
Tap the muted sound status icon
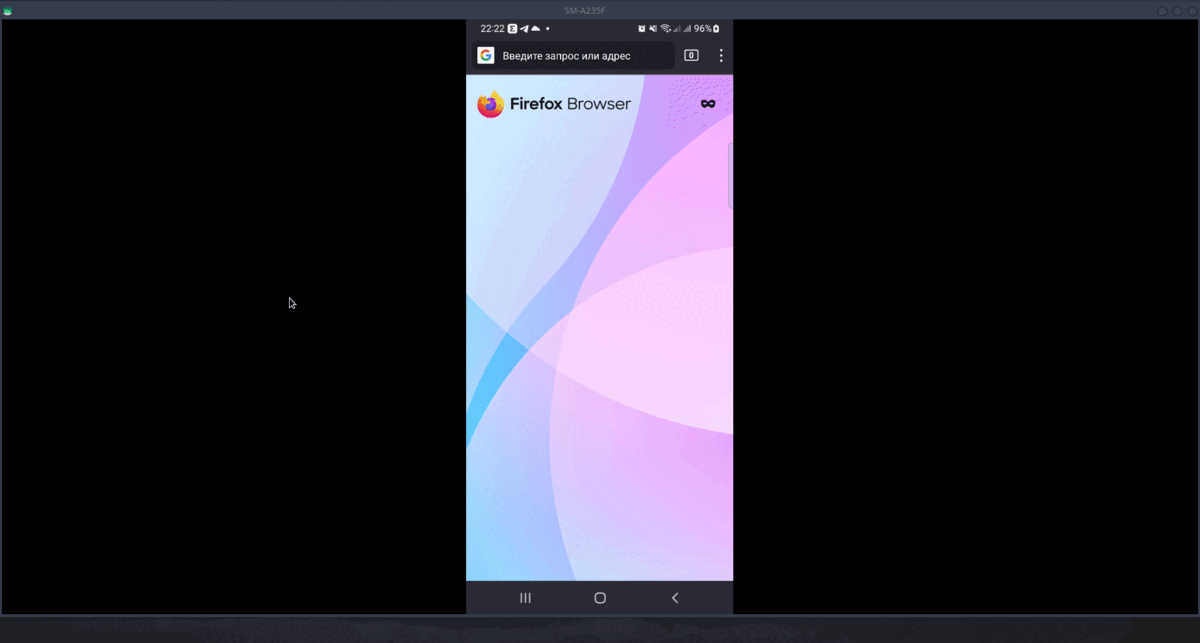tap(653, 29)
